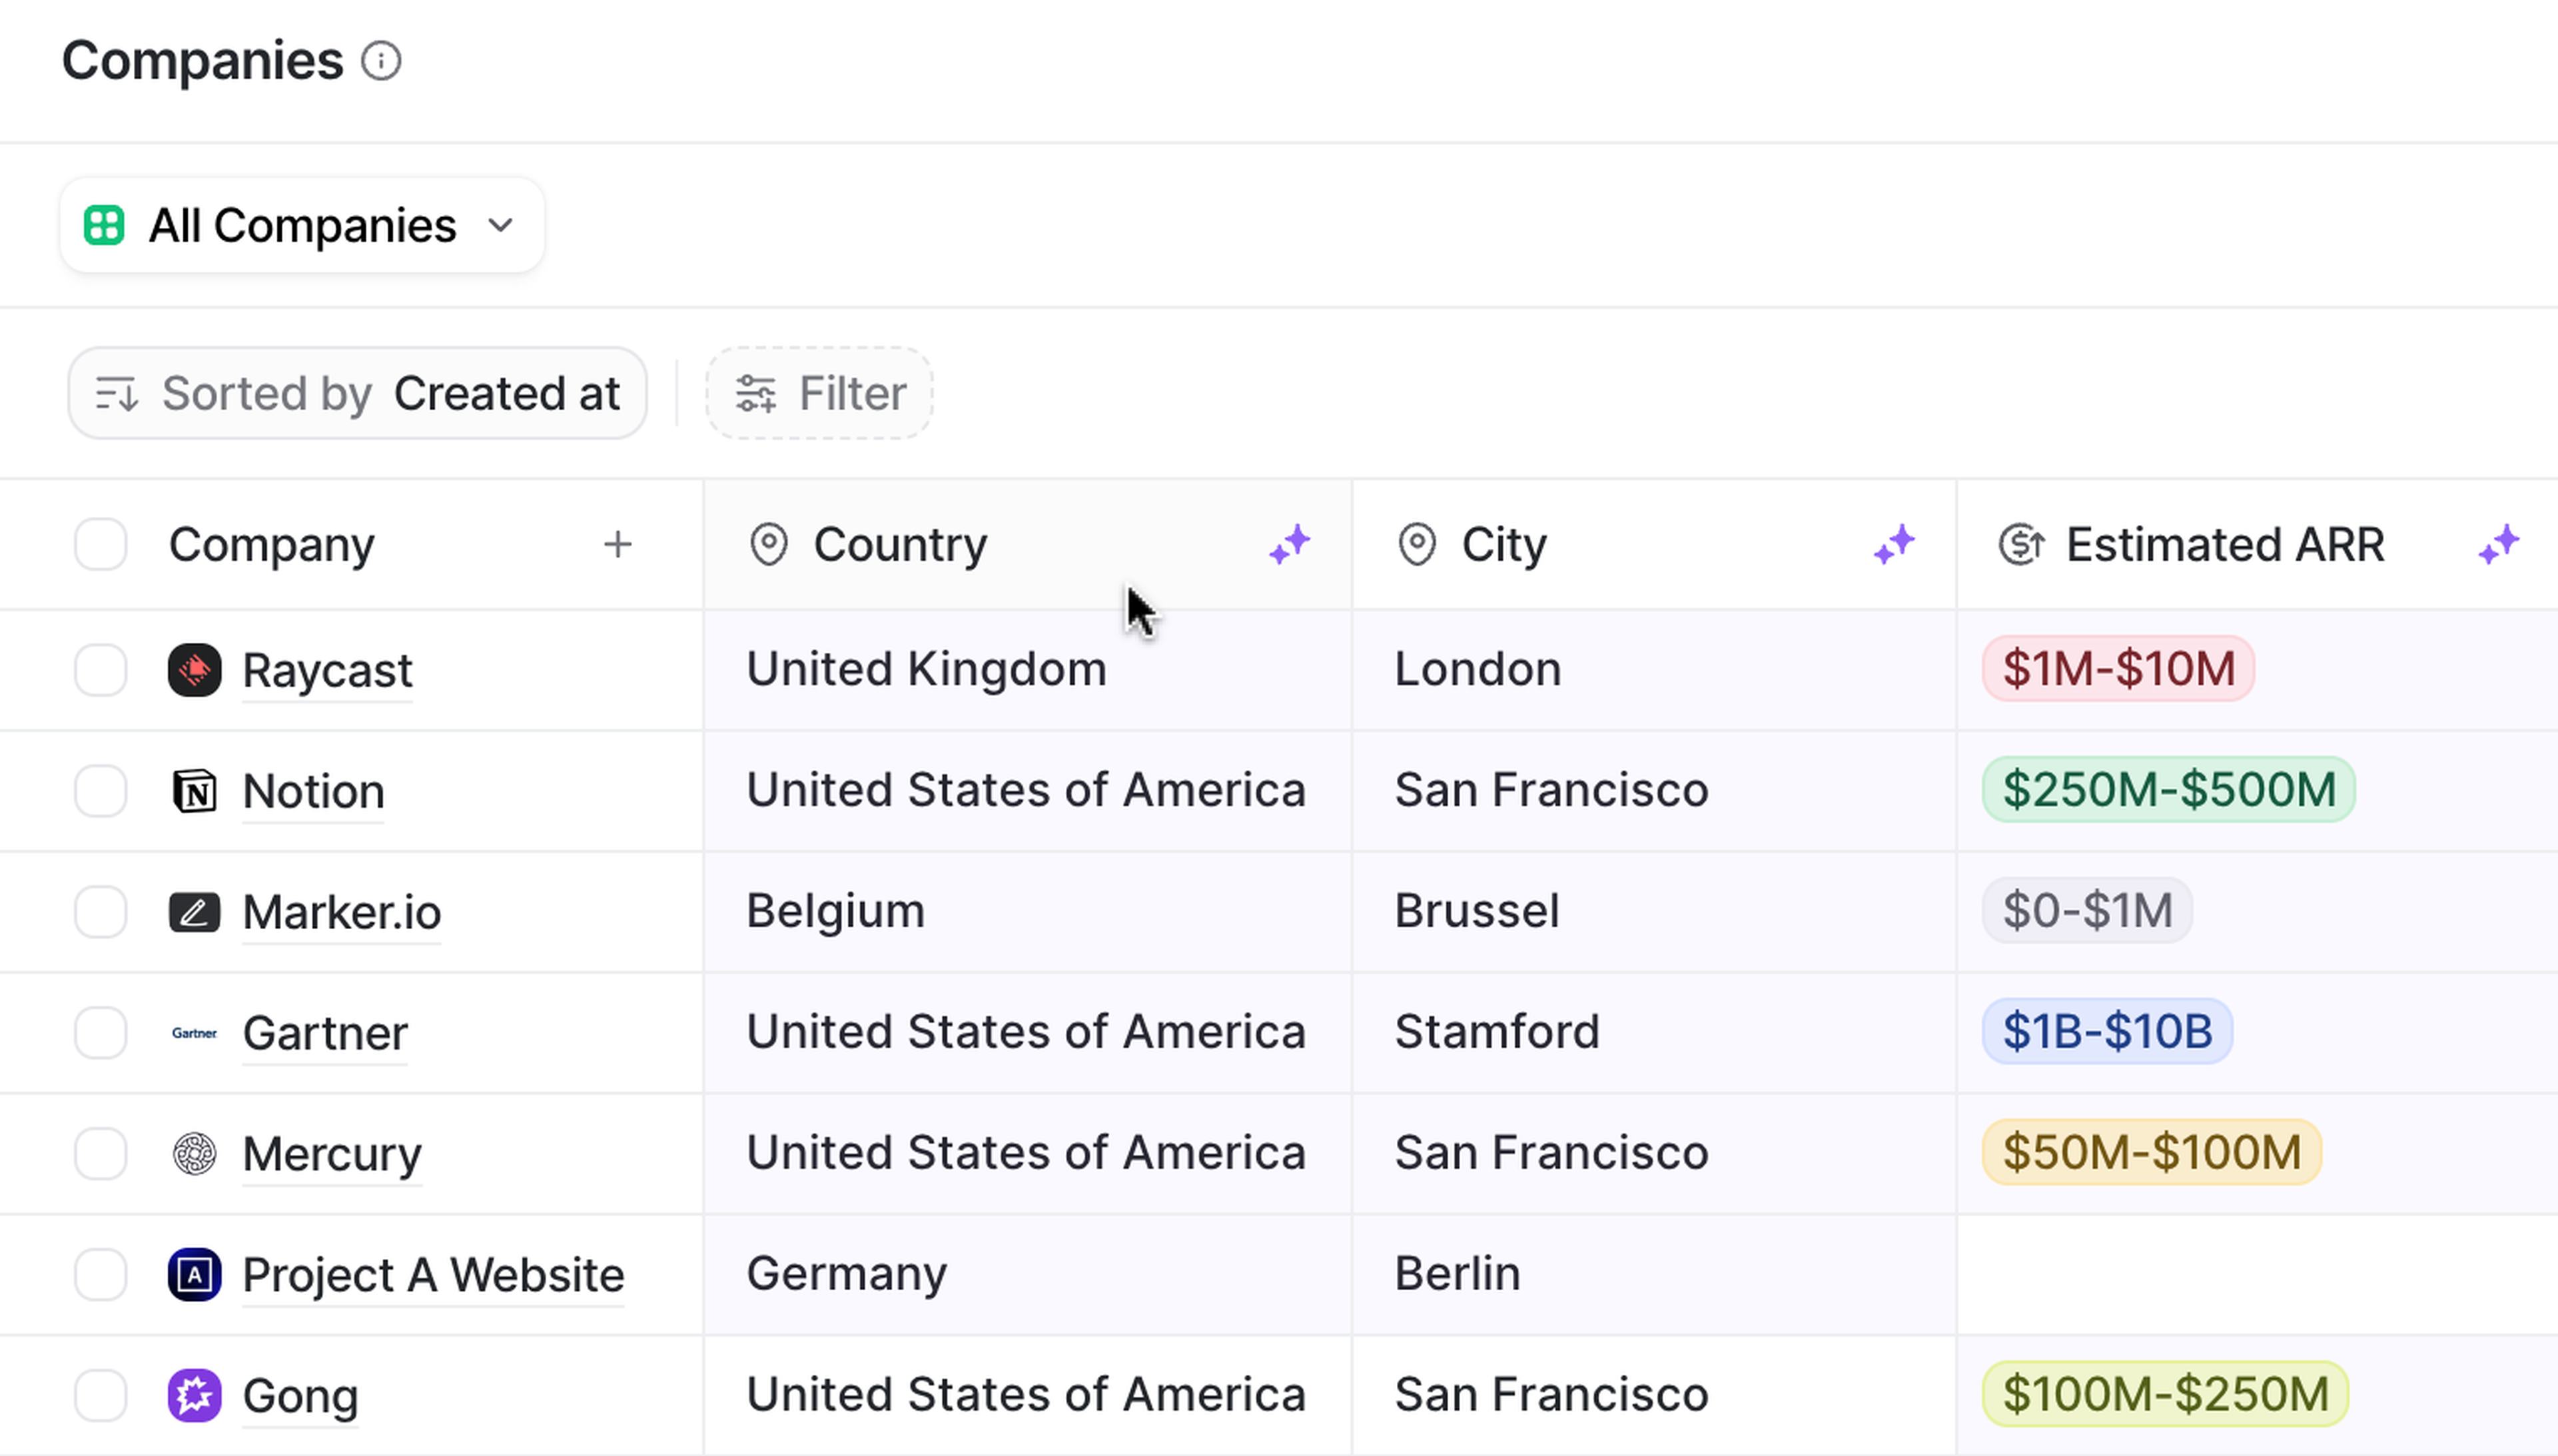Click the info icon beside Companies title
The width and height of the screenshot is (2558, 1456).
click(381, 61)
